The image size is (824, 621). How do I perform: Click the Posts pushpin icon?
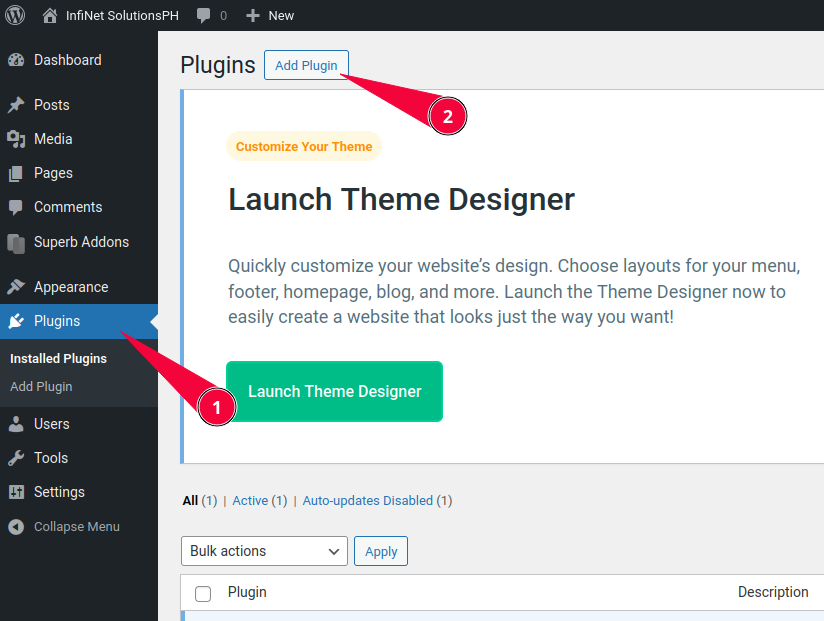tap(16, 105)
